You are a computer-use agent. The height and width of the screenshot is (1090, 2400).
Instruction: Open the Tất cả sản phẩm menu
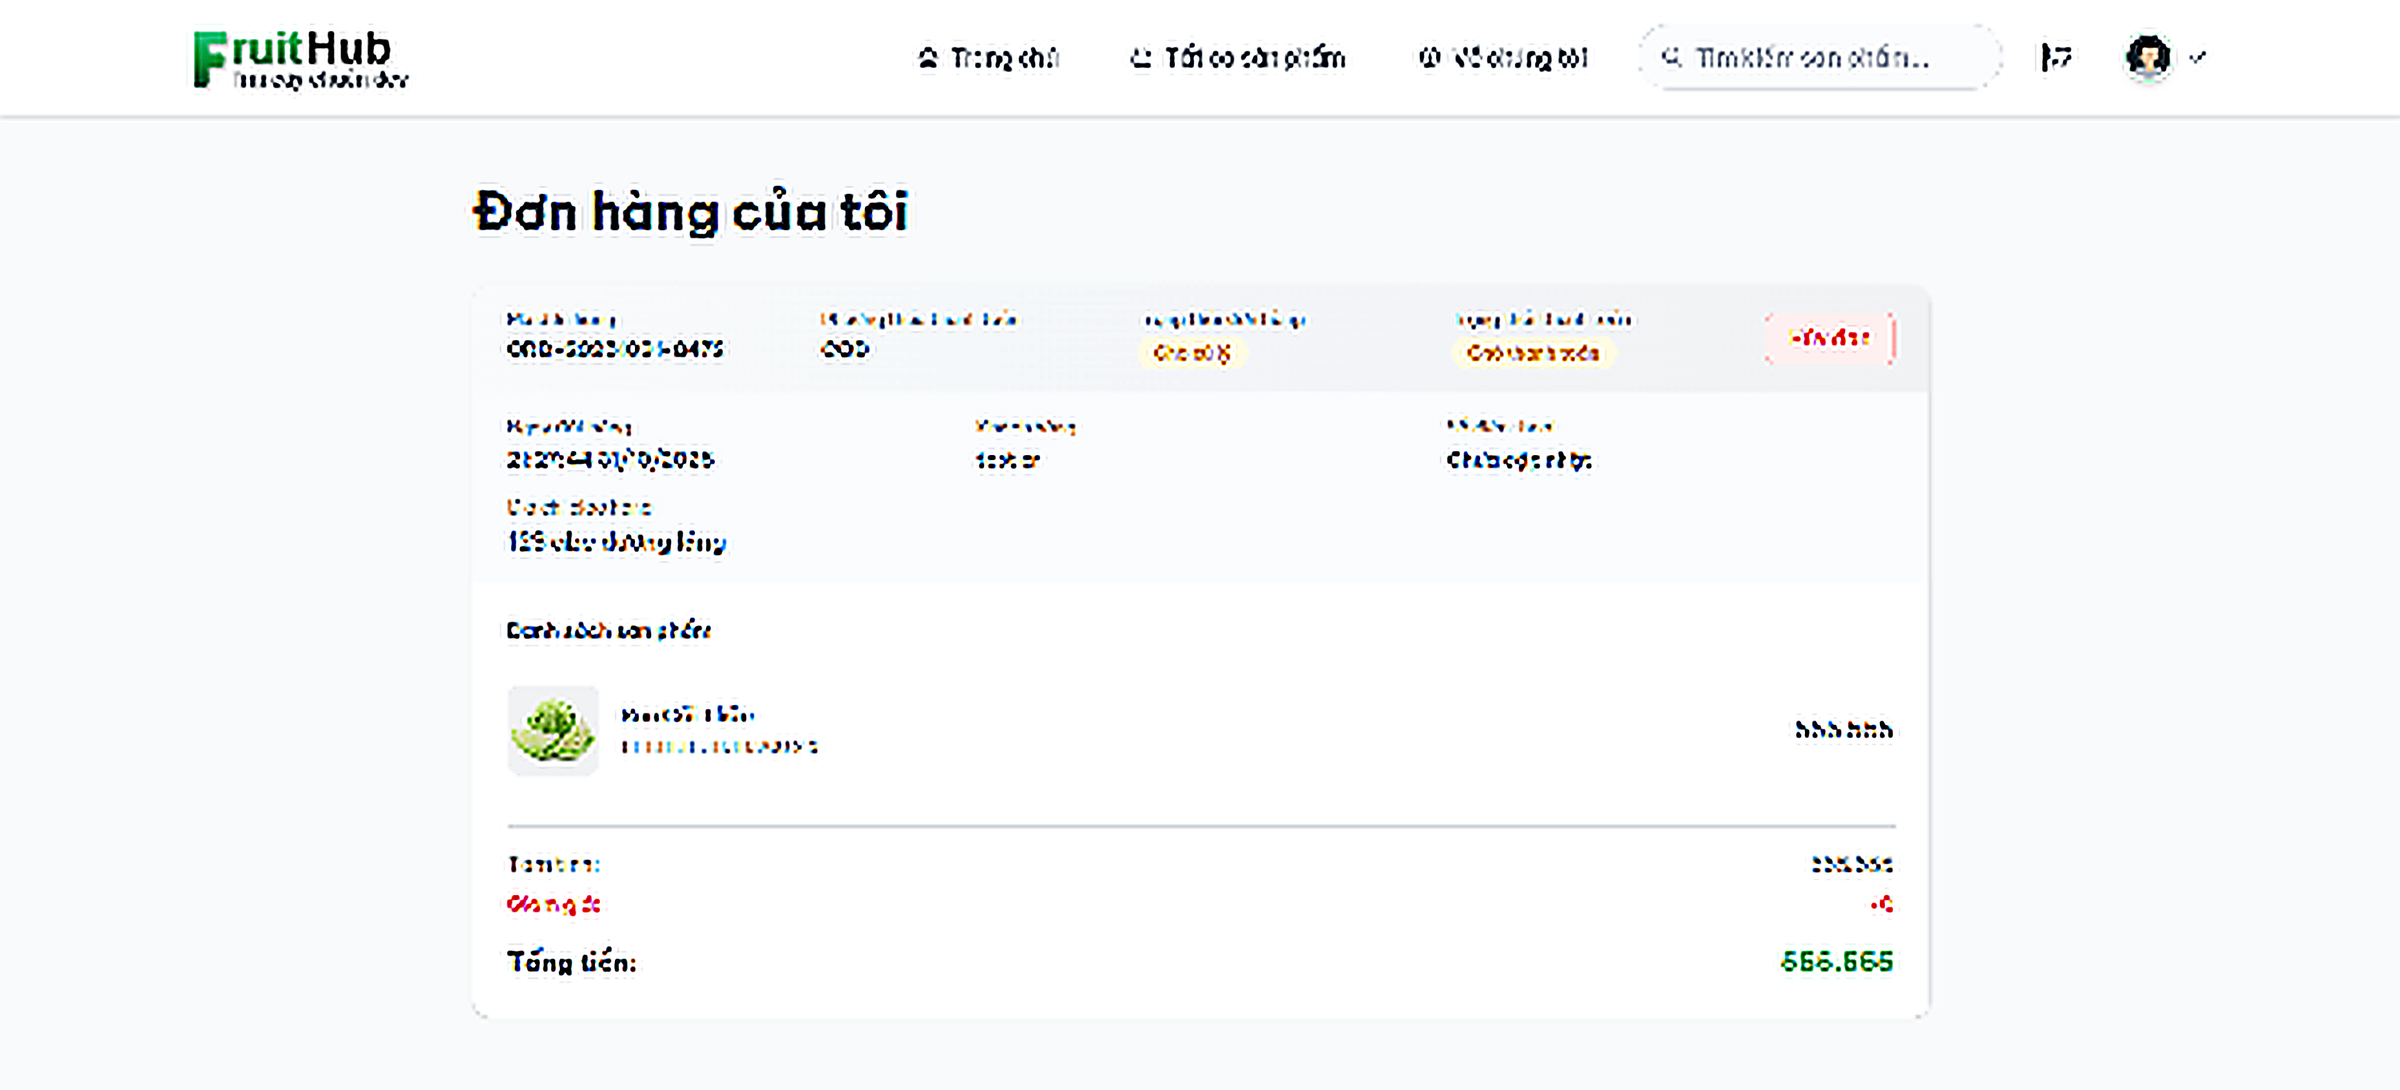click(1238, 58)
